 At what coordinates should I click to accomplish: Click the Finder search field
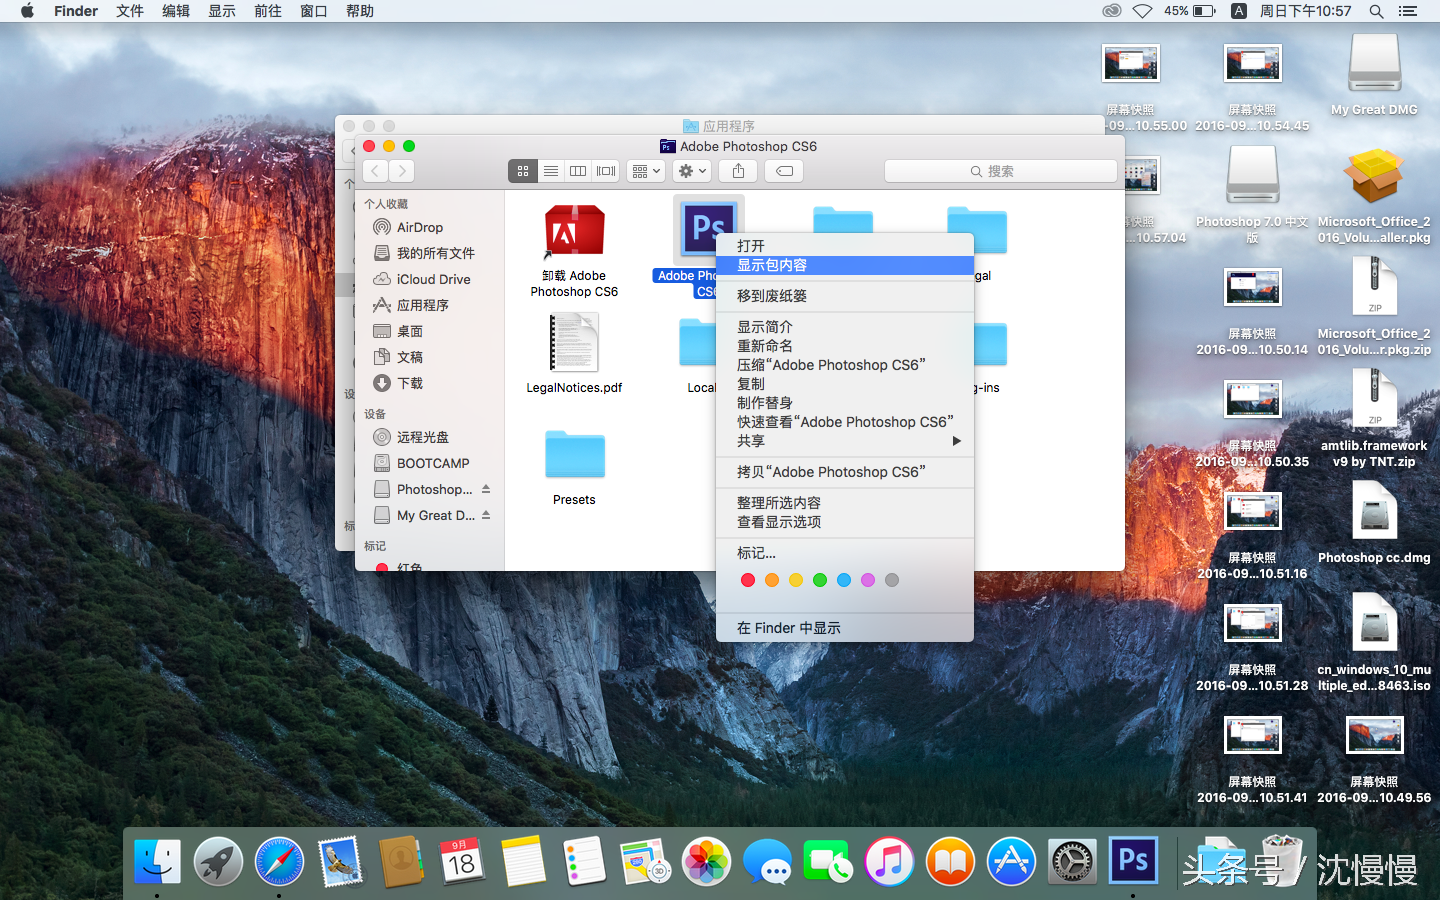click(1000, 171)
